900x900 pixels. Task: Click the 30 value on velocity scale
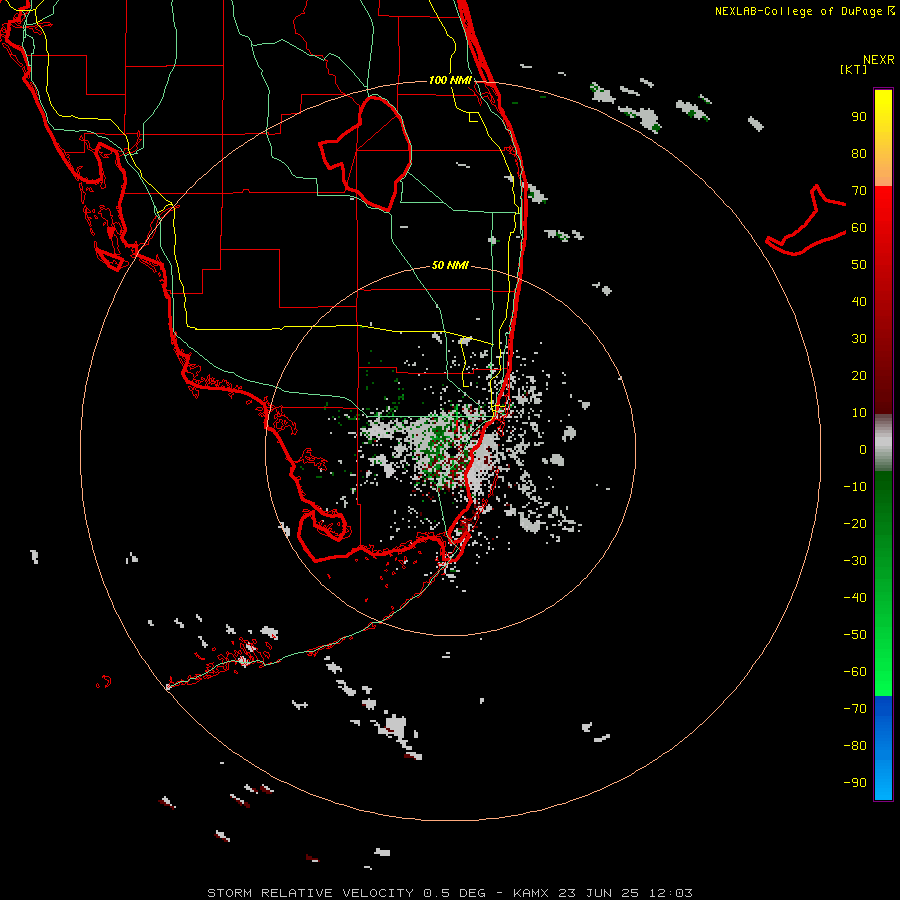[859, 339]
